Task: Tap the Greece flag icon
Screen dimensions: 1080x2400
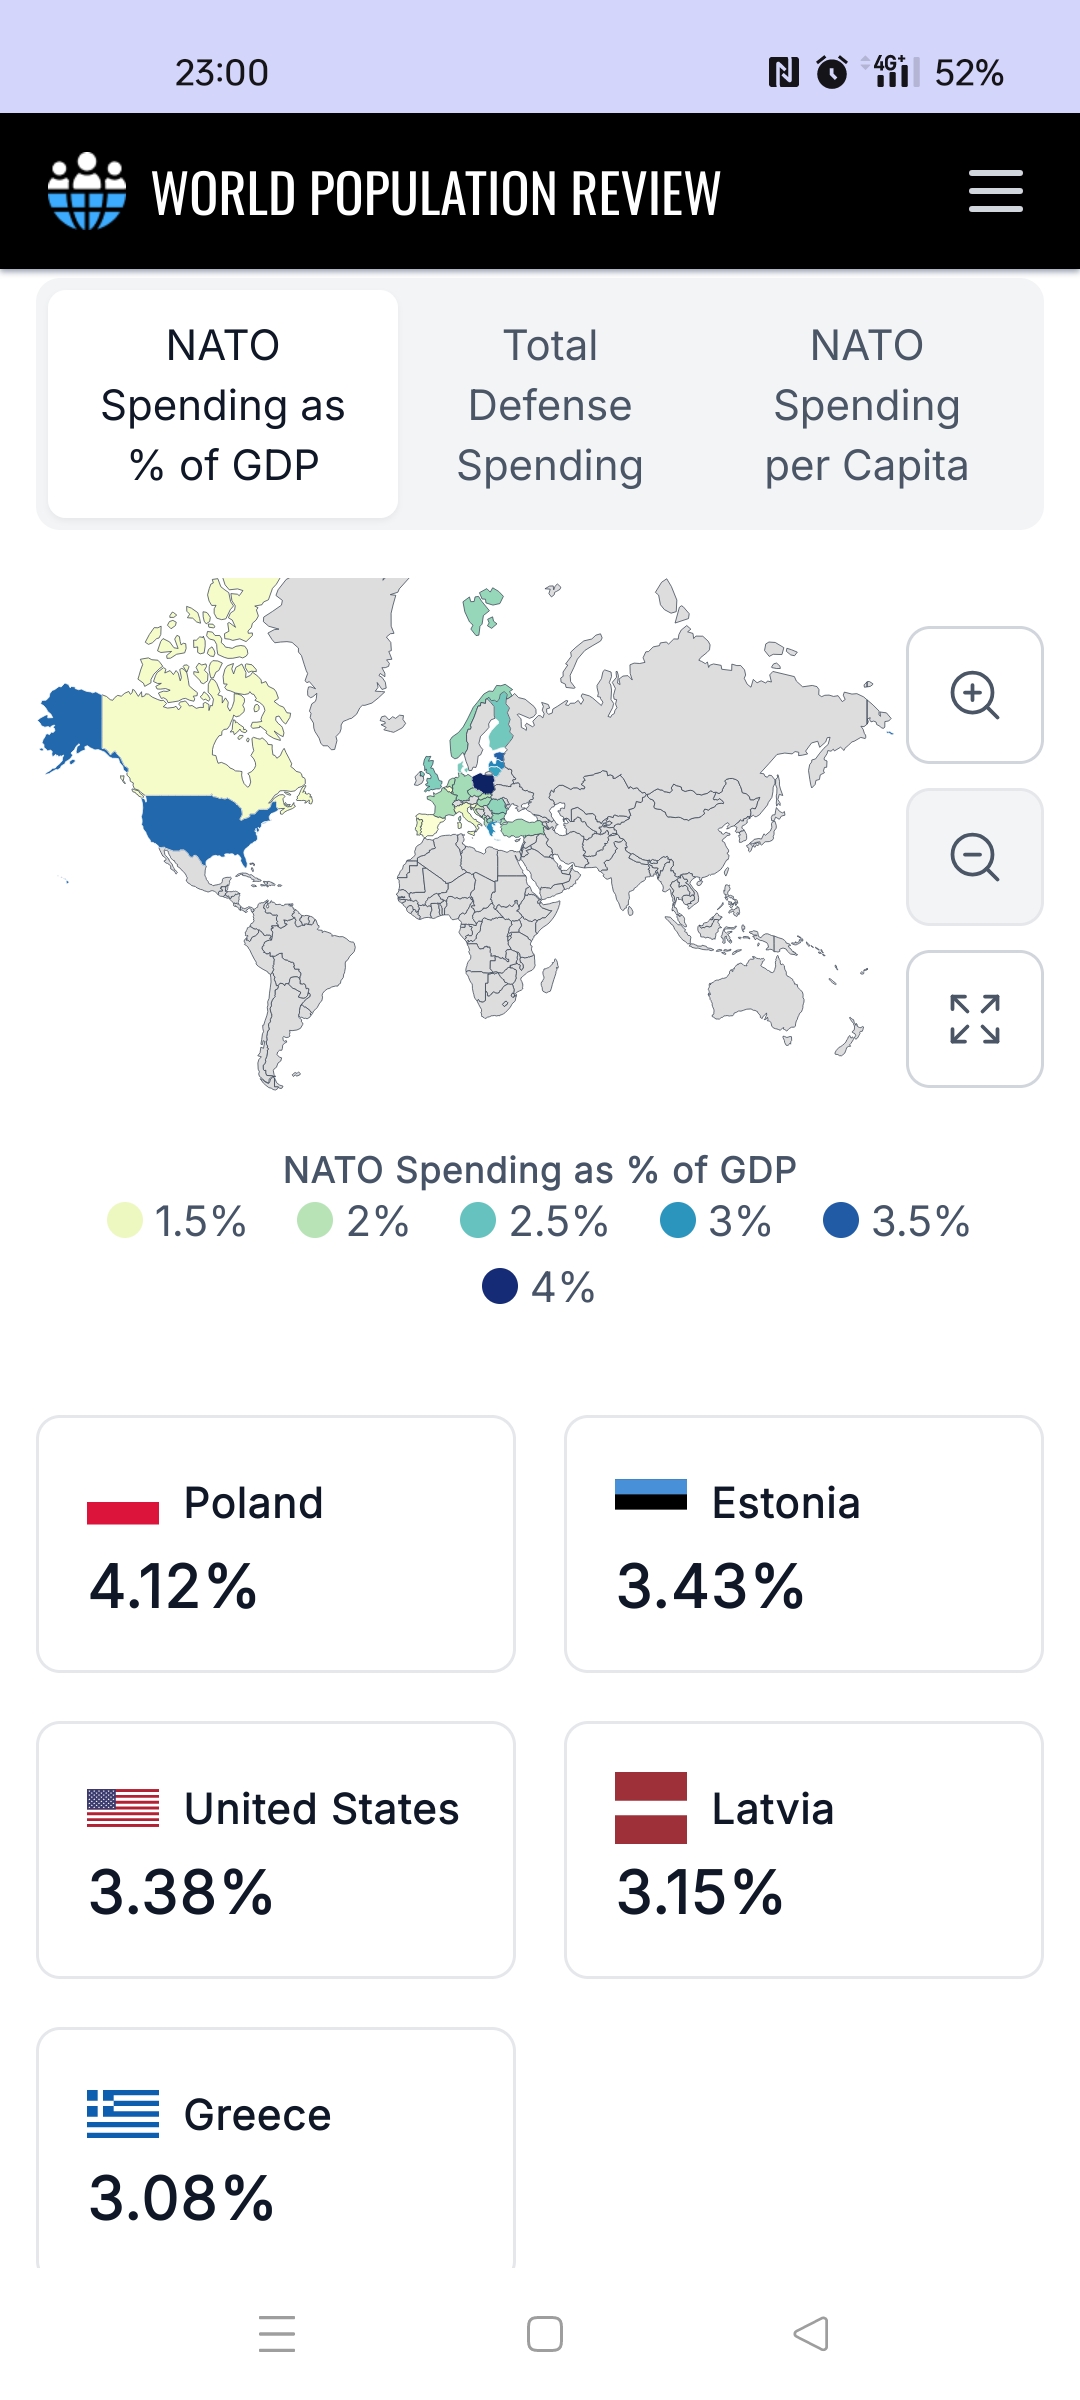Action: (x=123, y=2114)
